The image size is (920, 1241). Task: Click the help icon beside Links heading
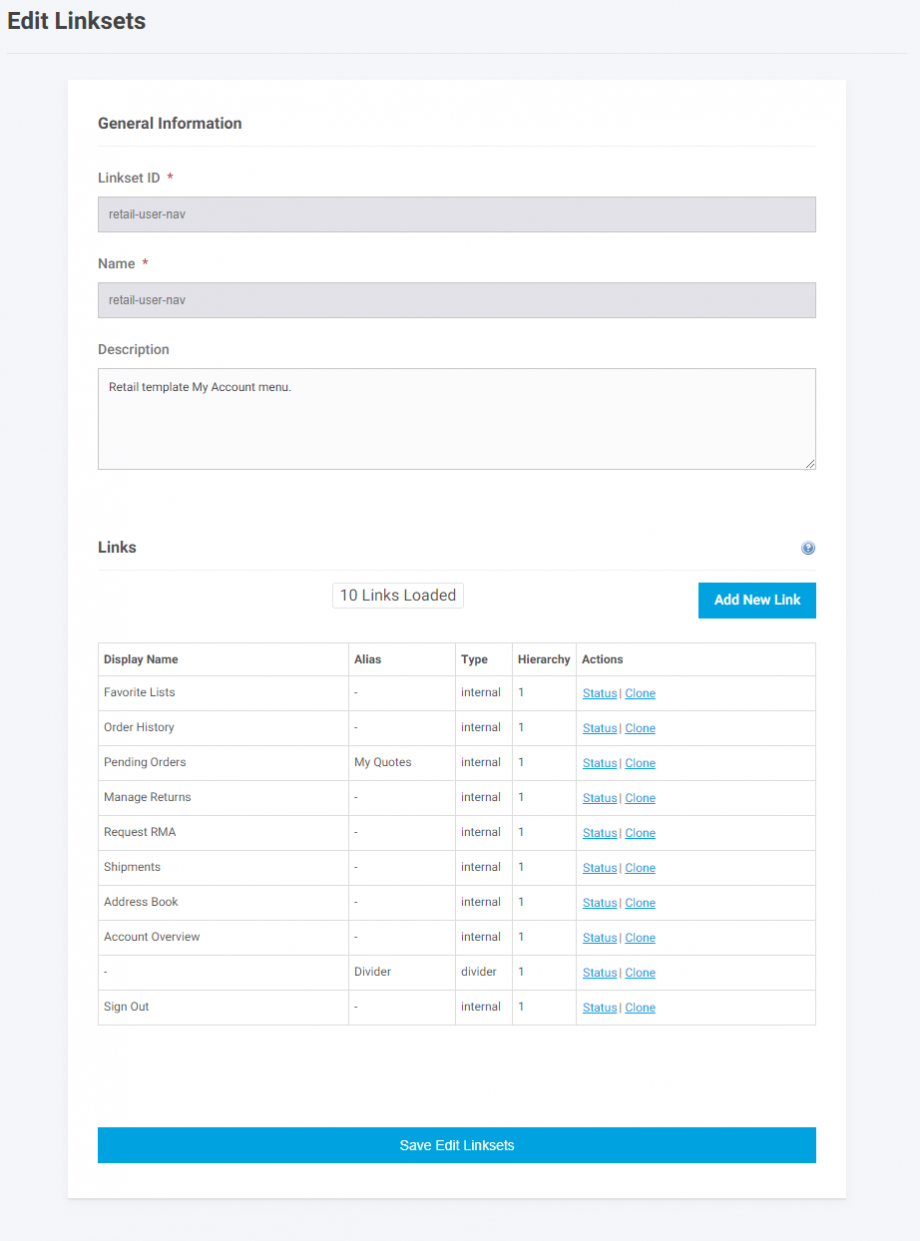(x=808, y=548)
